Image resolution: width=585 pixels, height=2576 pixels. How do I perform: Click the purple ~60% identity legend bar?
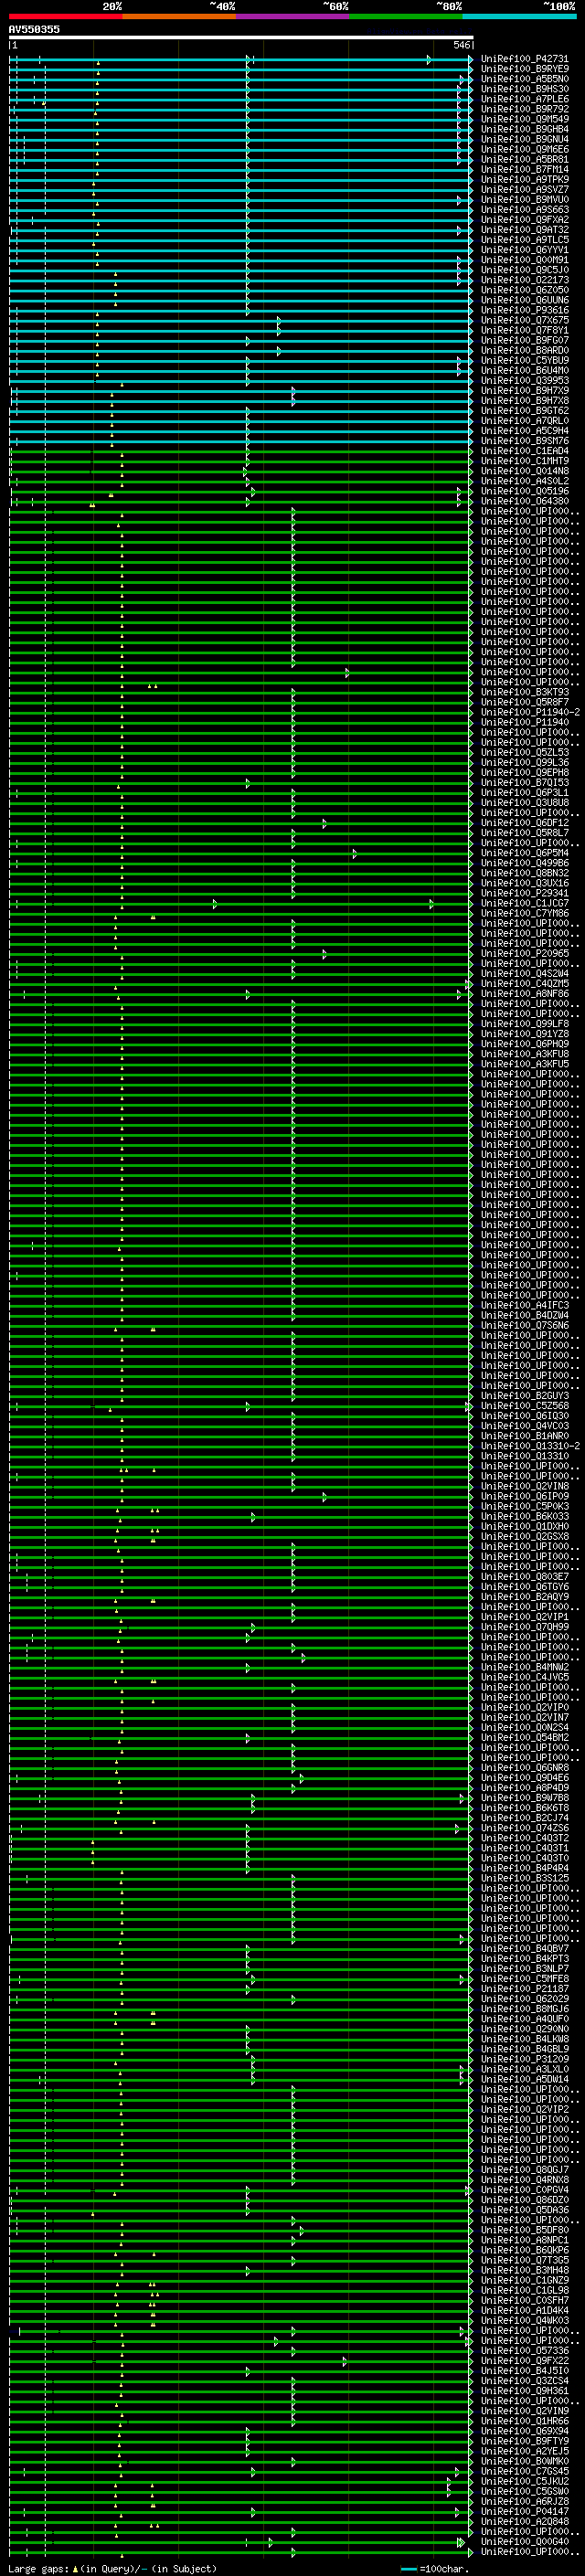292,16
